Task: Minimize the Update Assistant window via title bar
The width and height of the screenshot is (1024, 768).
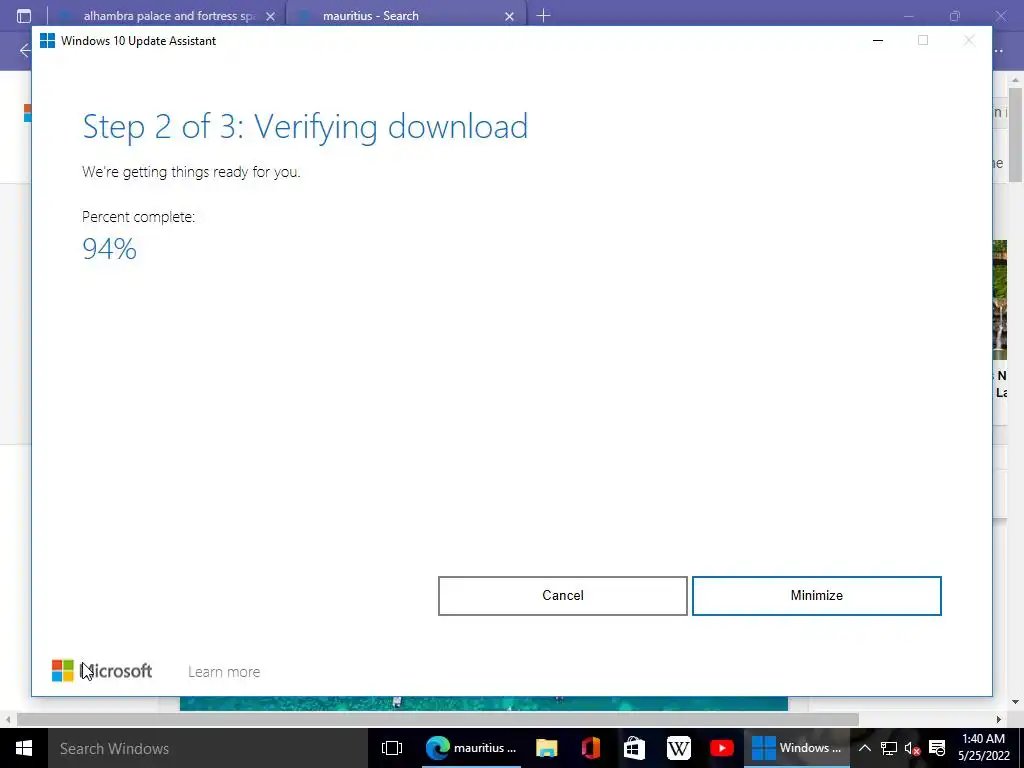Action: [878, 40]
